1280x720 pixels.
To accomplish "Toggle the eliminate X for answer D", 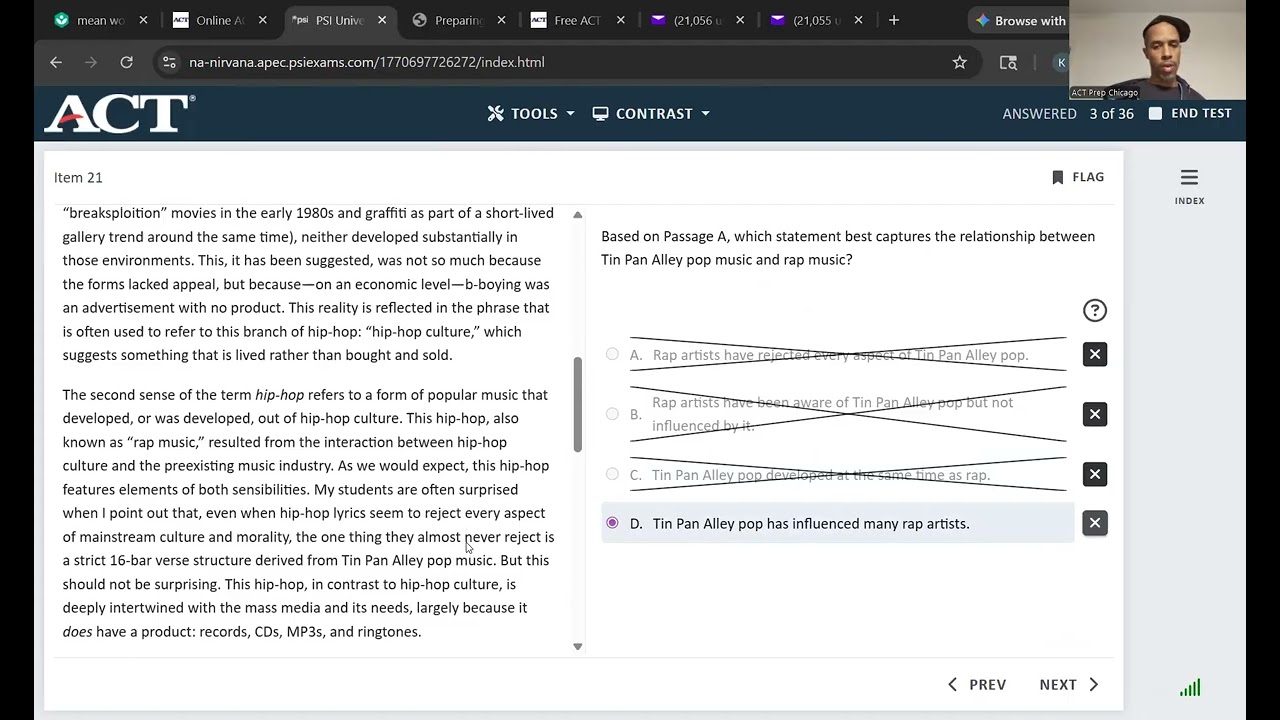I will pyautogui.click(x=1095, y=523).
